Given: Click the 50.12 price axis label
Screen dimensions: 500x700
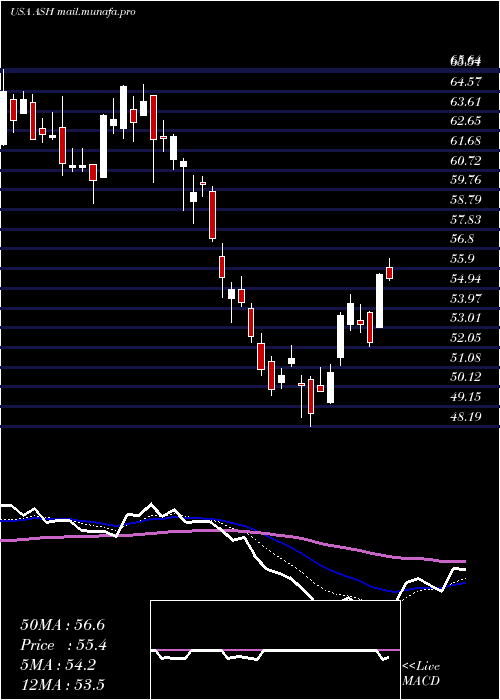Looking at the screenshot, I should click(466, 377).
